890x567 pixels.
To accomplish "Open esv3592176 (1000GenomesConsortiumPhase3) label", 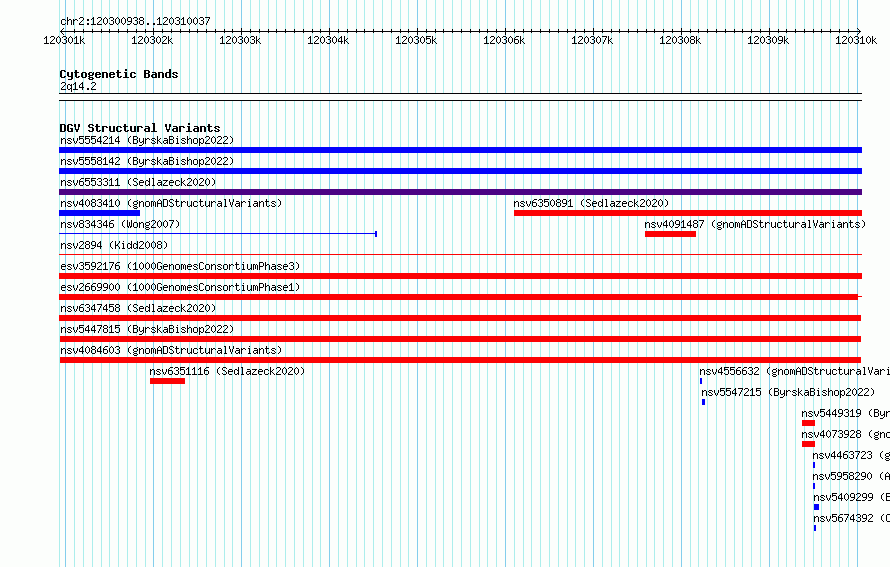I will tap(180, 266).
